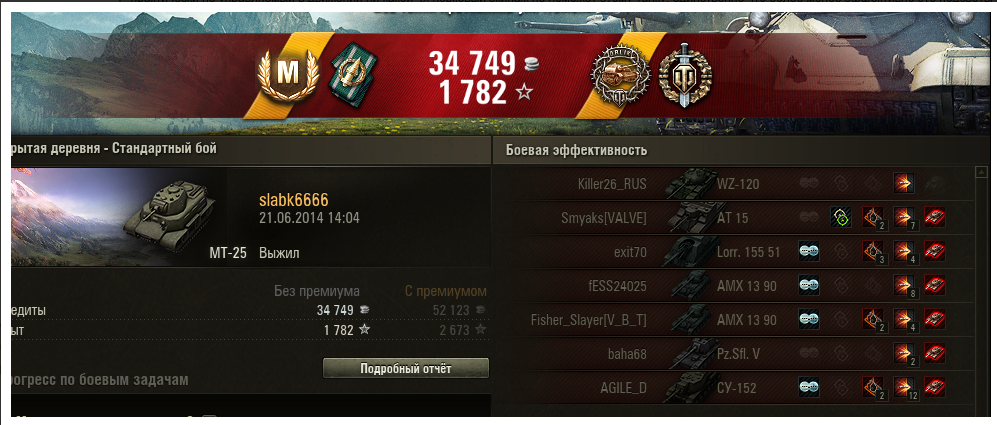997x425 pixels.
Task: Click the spotted icon in exit70 row
Action: pos(809,252)
